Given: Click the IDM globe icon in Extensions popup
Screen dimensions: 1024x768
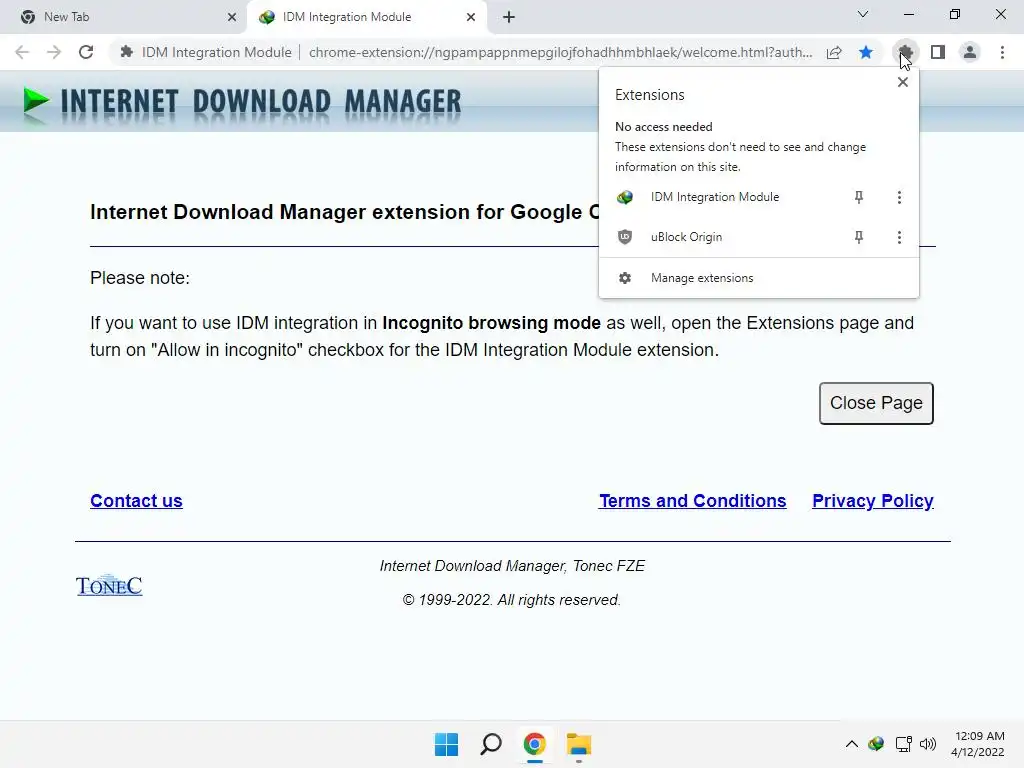Looking at the screenshot, I should pyautogui.click(x=625, y=197).
